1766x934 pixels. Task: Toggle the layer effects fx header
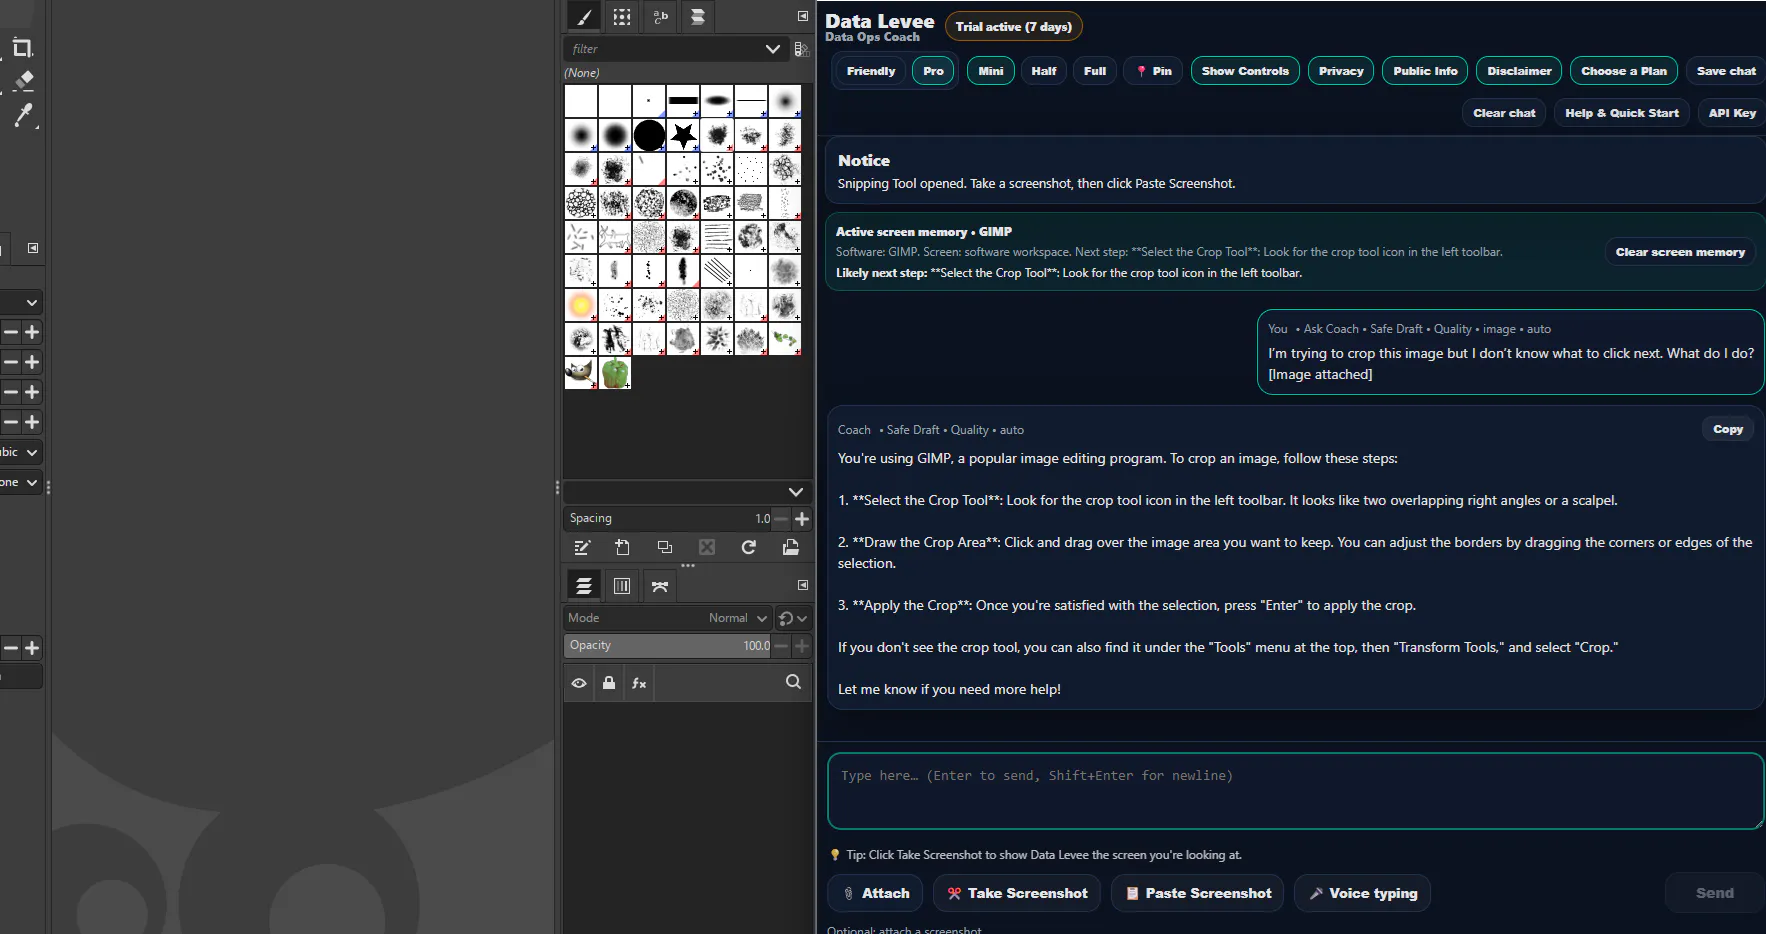pyautogui.click(x=639, y=683)
